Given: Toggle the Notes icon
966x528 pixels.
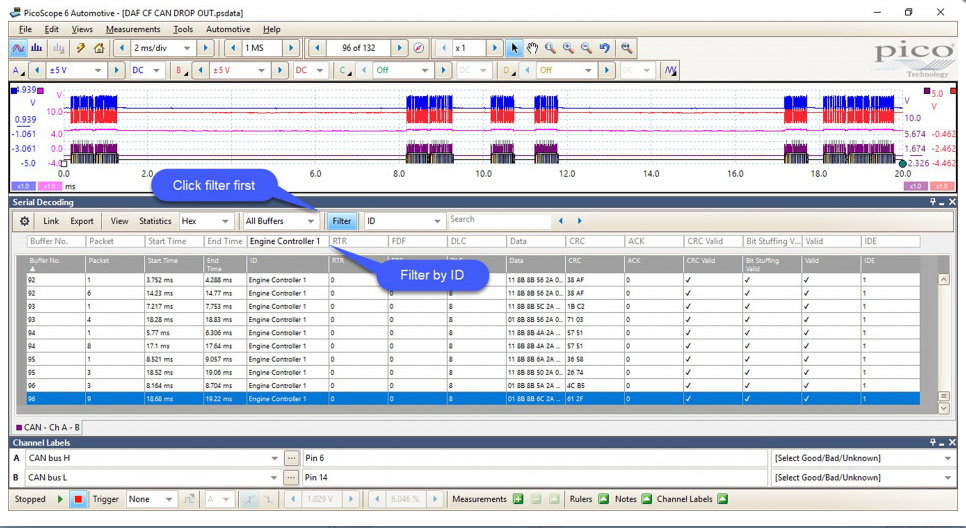Looking at the screenshot, I should click(646, 499).
